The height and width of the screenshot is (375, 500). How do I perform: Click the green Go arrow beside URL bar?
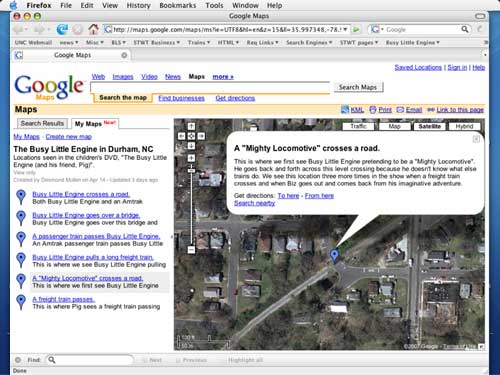click(356, 30)
